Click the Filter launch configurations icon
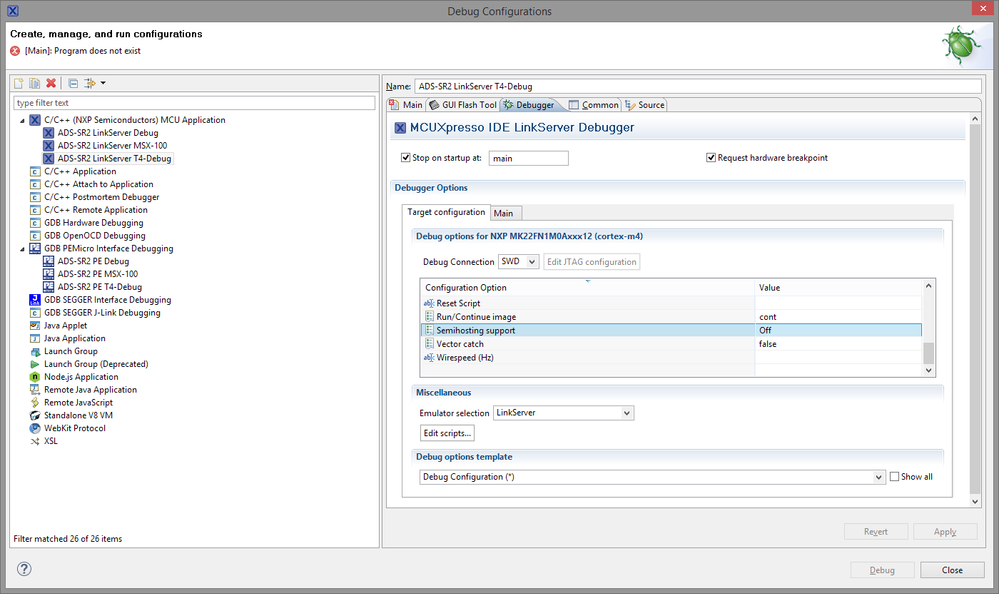This screenshot has width=999, height=594. click(x=90, y=83)
